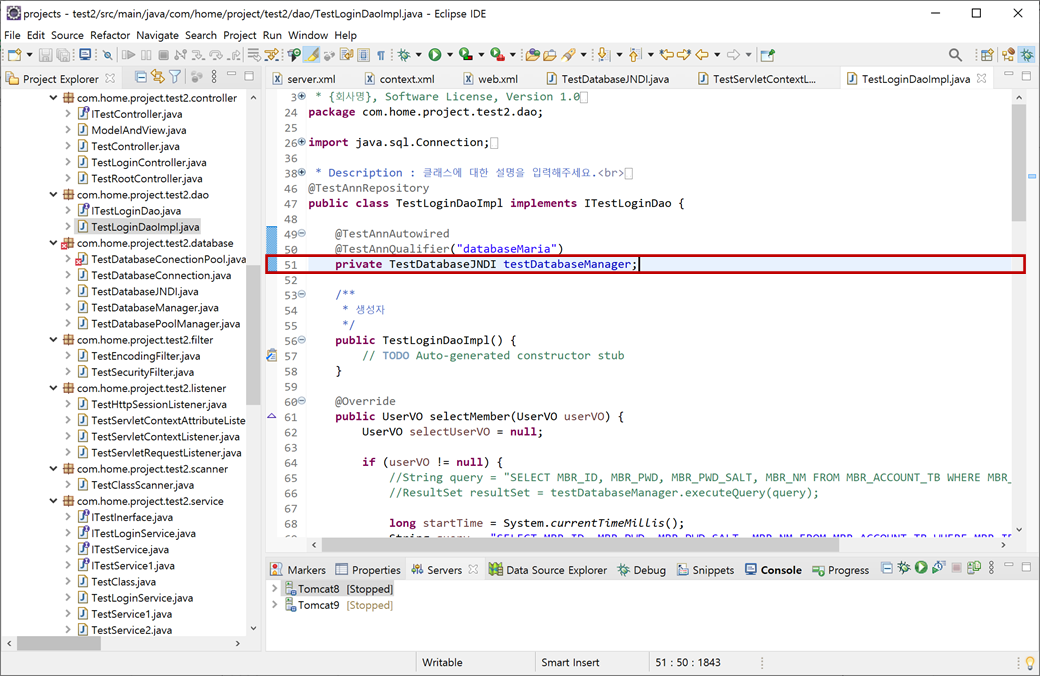Screen dimensions: 1040x676
Task: Click Open Type icon in toolbar
Action: [533, 55]
